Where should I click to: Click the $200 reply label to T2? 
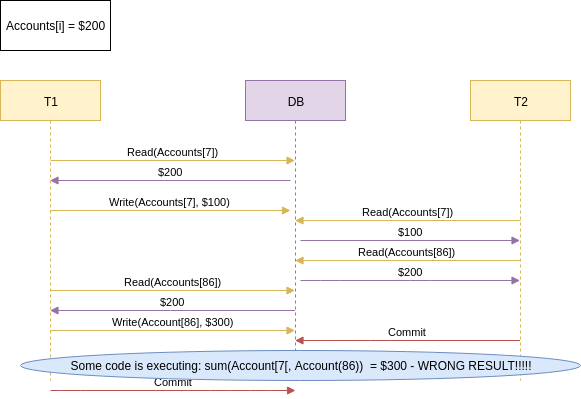410,272
